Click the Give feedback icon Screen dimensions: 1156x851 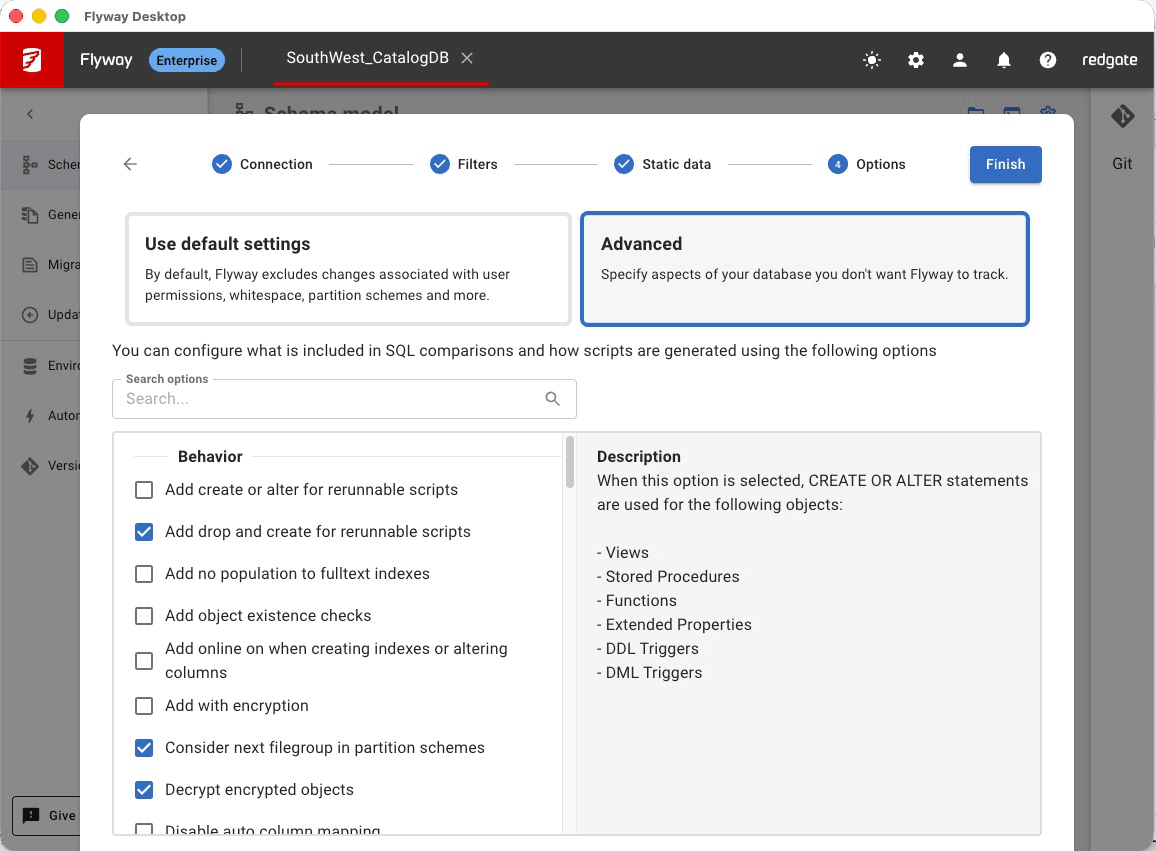pyautogui.click(x=31, y=816)
